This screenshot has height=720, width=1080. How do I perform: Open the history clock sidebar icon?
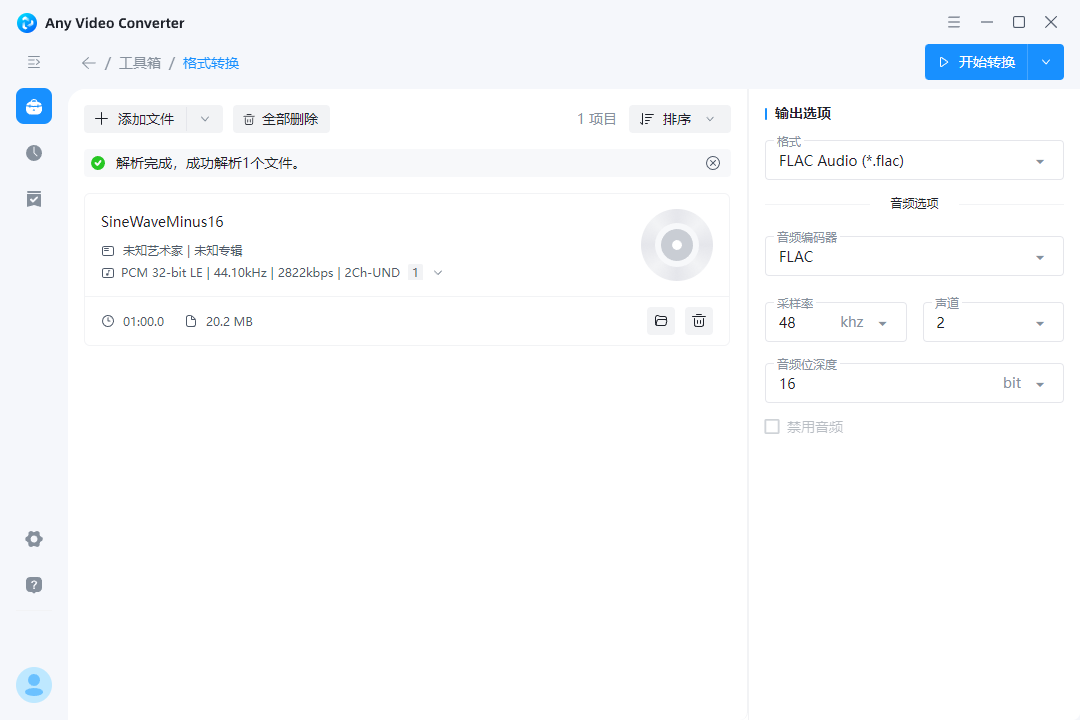pos(34,153)
